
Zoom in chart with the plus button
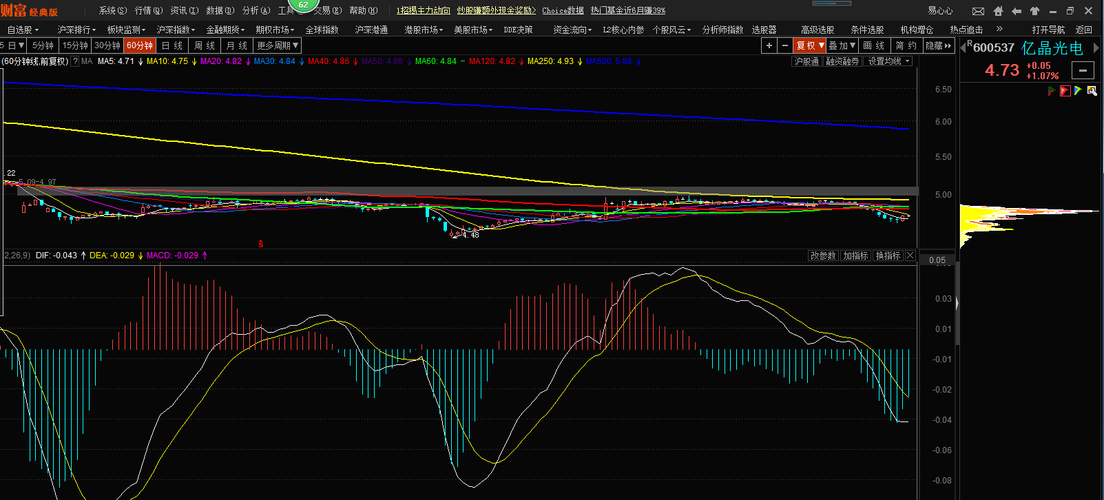(769, 45)
